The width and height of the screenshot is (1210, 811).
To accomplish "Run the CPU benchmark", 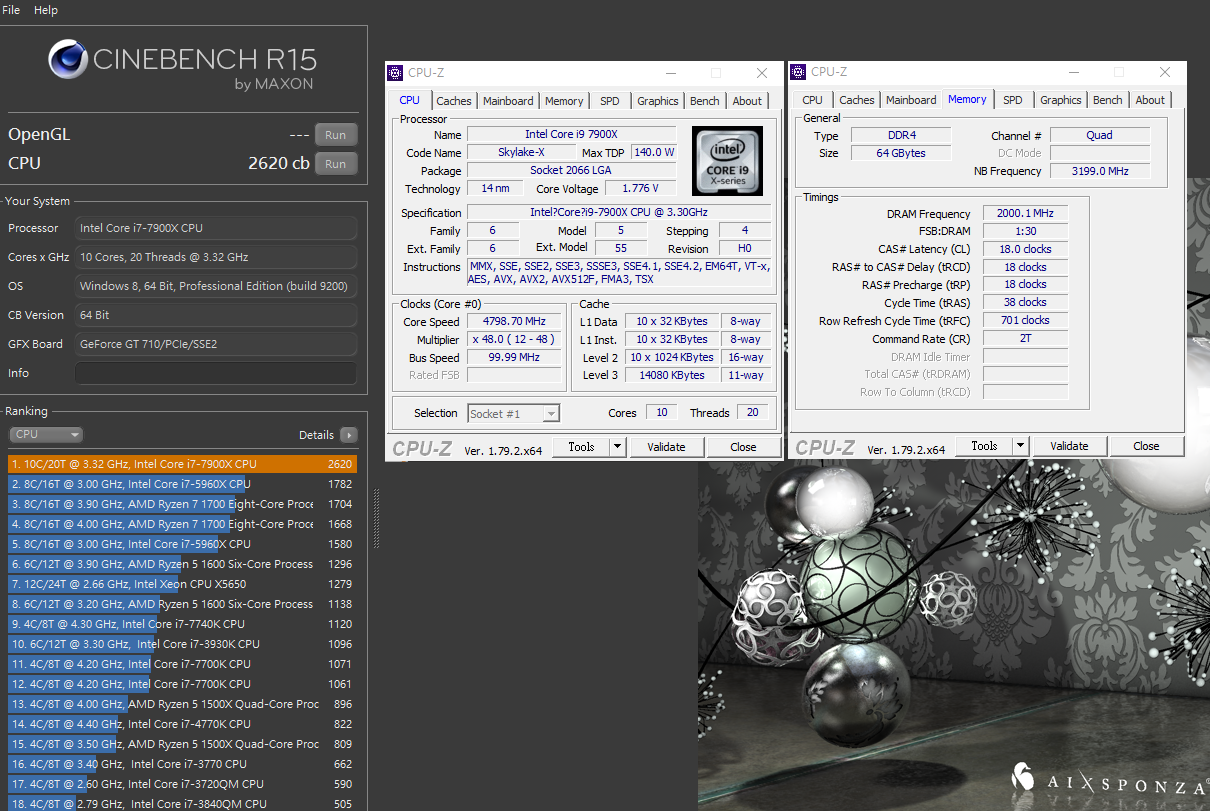I will point(336,164).
